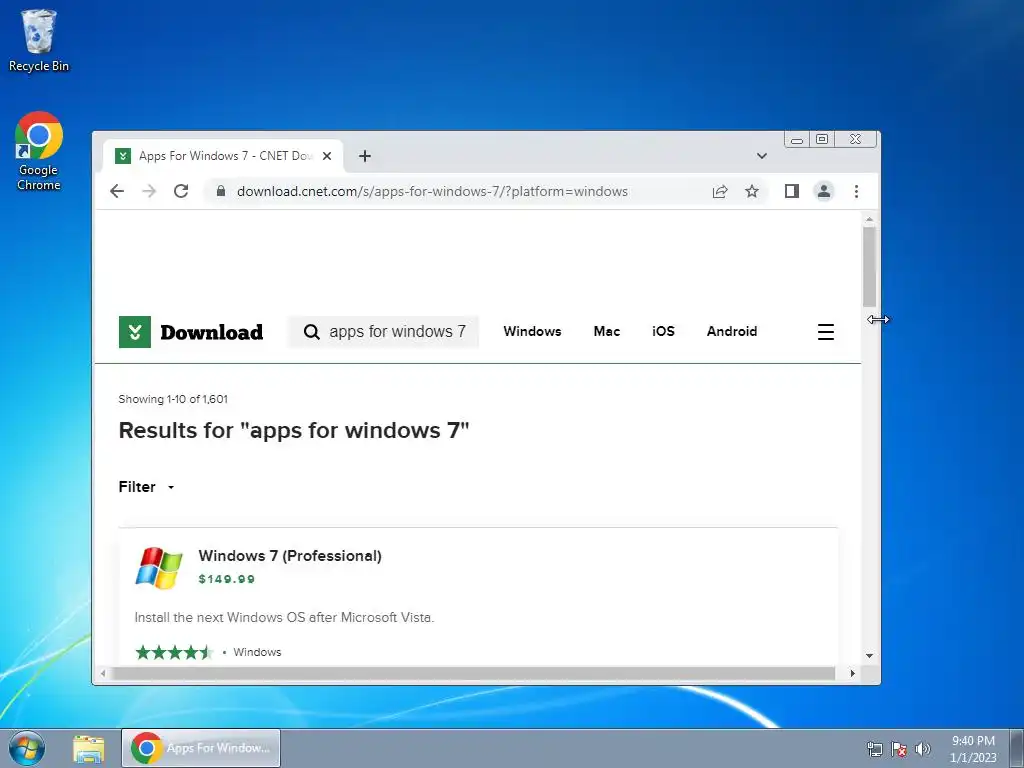Click the green Download logo icon
Image resolution: width=1024 pixels, height=768 pixels.
[x=135, y=332]
